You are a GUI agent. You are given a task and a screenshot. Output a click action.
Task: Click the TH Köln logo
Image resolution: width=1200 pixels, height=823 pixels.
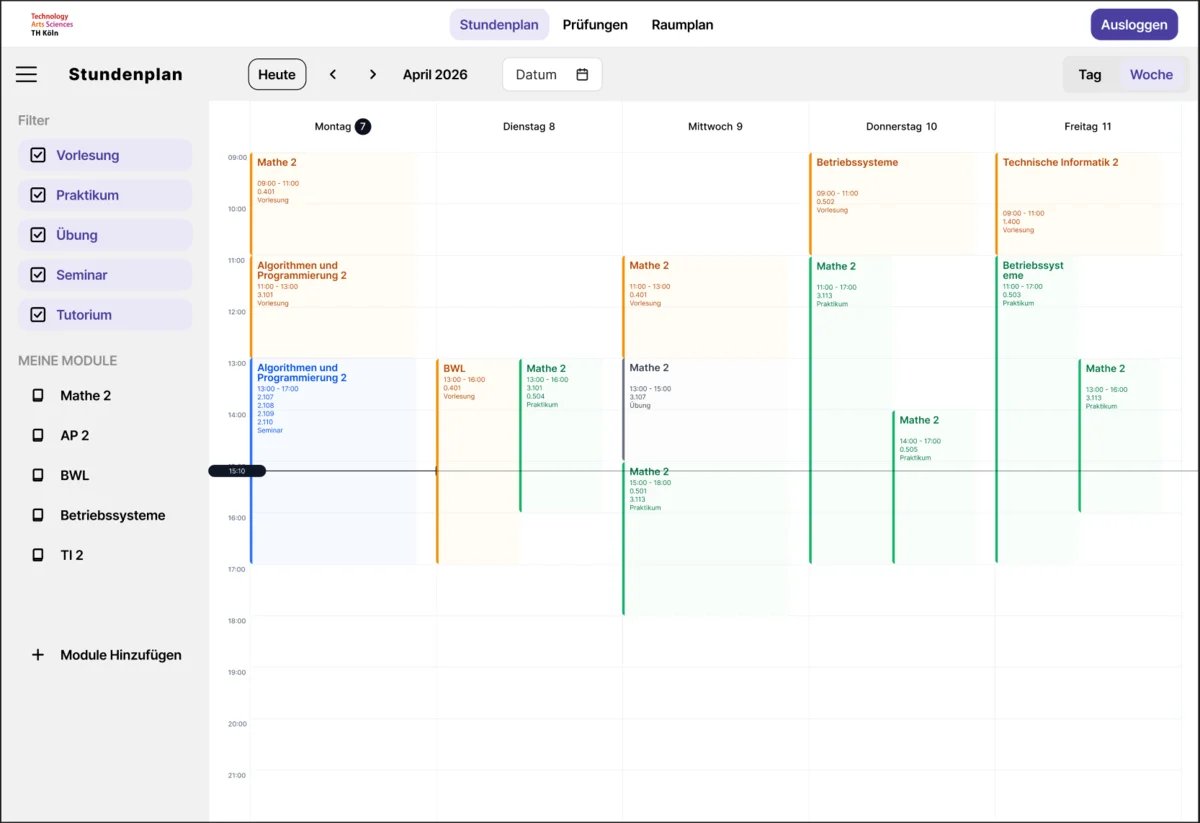51,25
